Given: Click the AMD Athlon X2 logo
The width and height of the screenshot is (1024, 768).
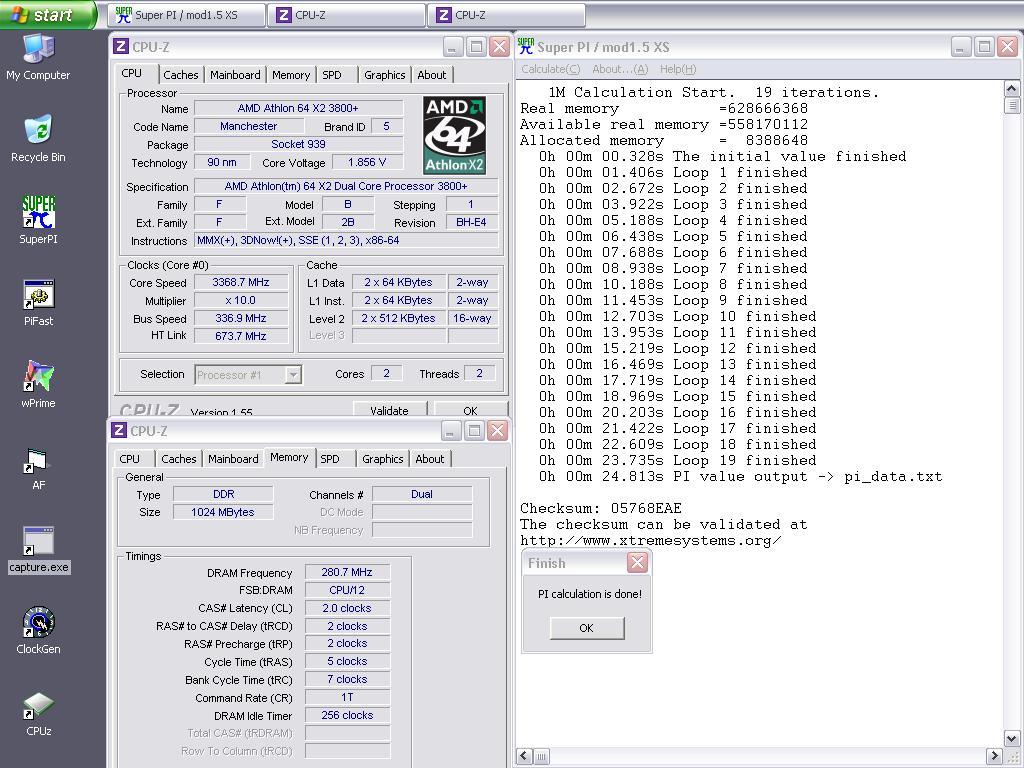Looking at the screenshot, I should coord(454,135).
